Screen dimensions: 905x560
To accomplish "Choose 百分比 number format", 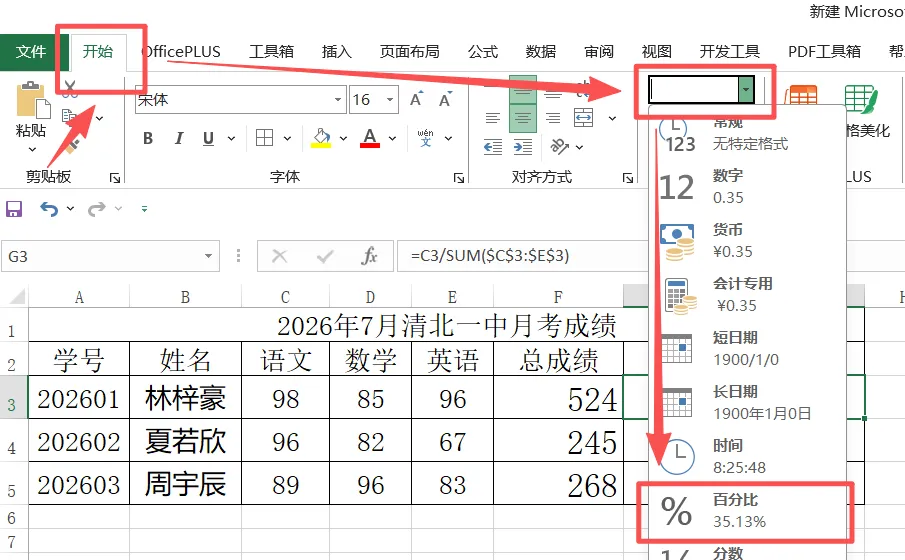I will (x=747, y=512).
